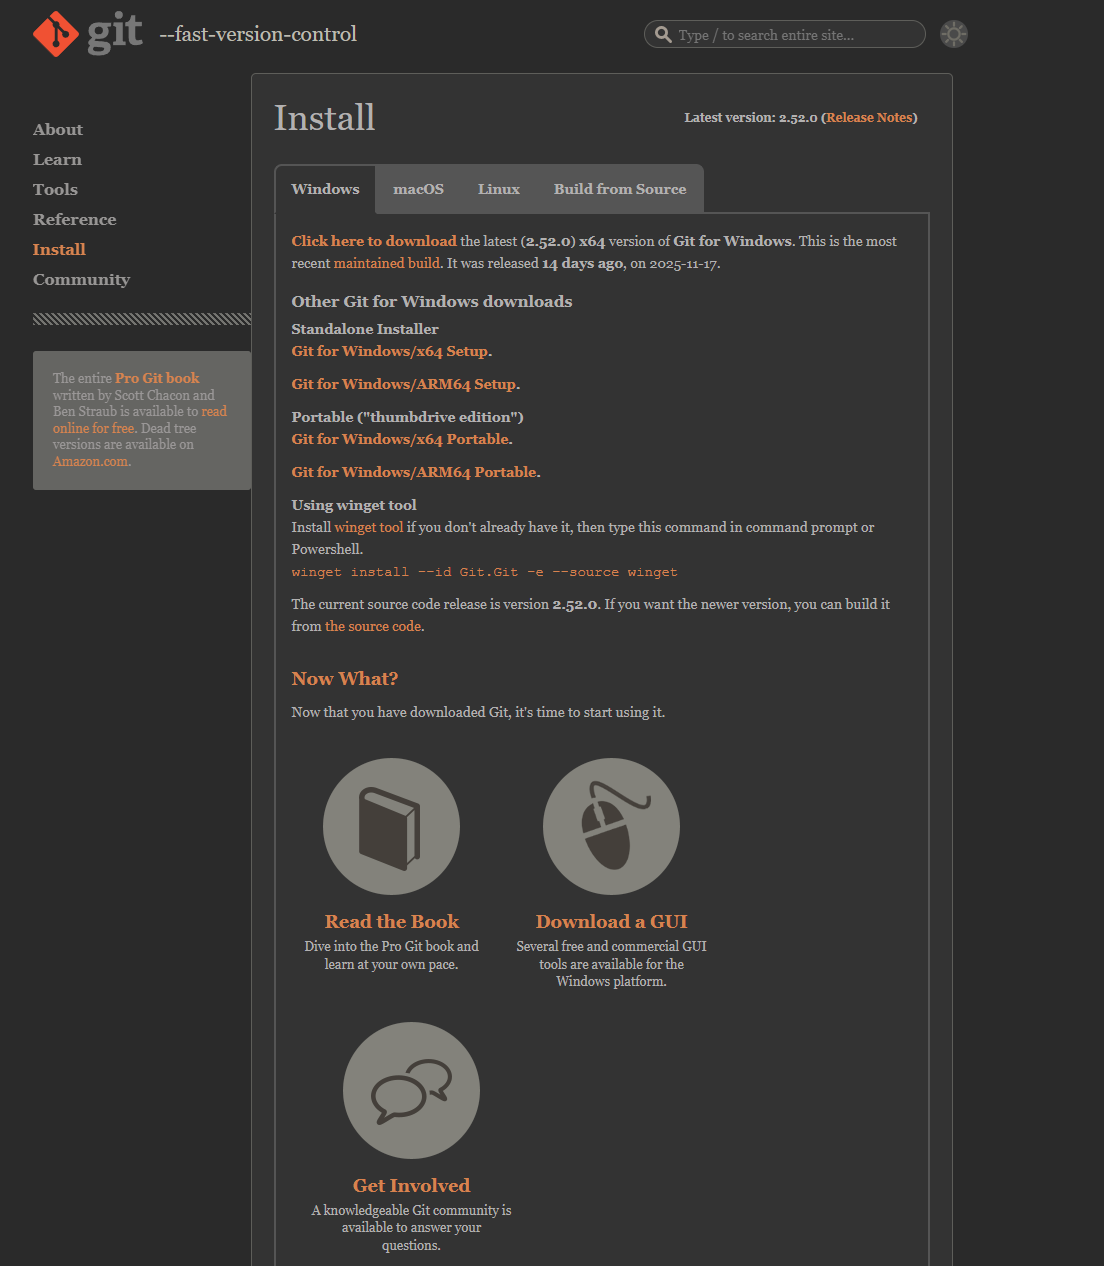Open the chat bubbles Get Involved icon
The height and width of the screenshot is (1266, 1104).
point(411,1090)
